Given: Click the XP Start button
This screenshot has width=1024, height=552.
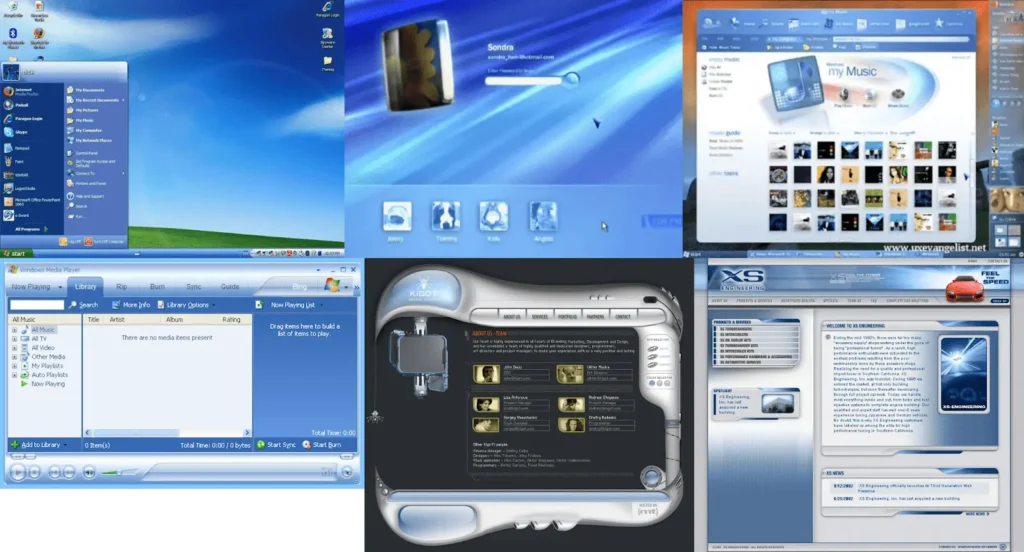Looking at the screenshot, I should (16, 253).
